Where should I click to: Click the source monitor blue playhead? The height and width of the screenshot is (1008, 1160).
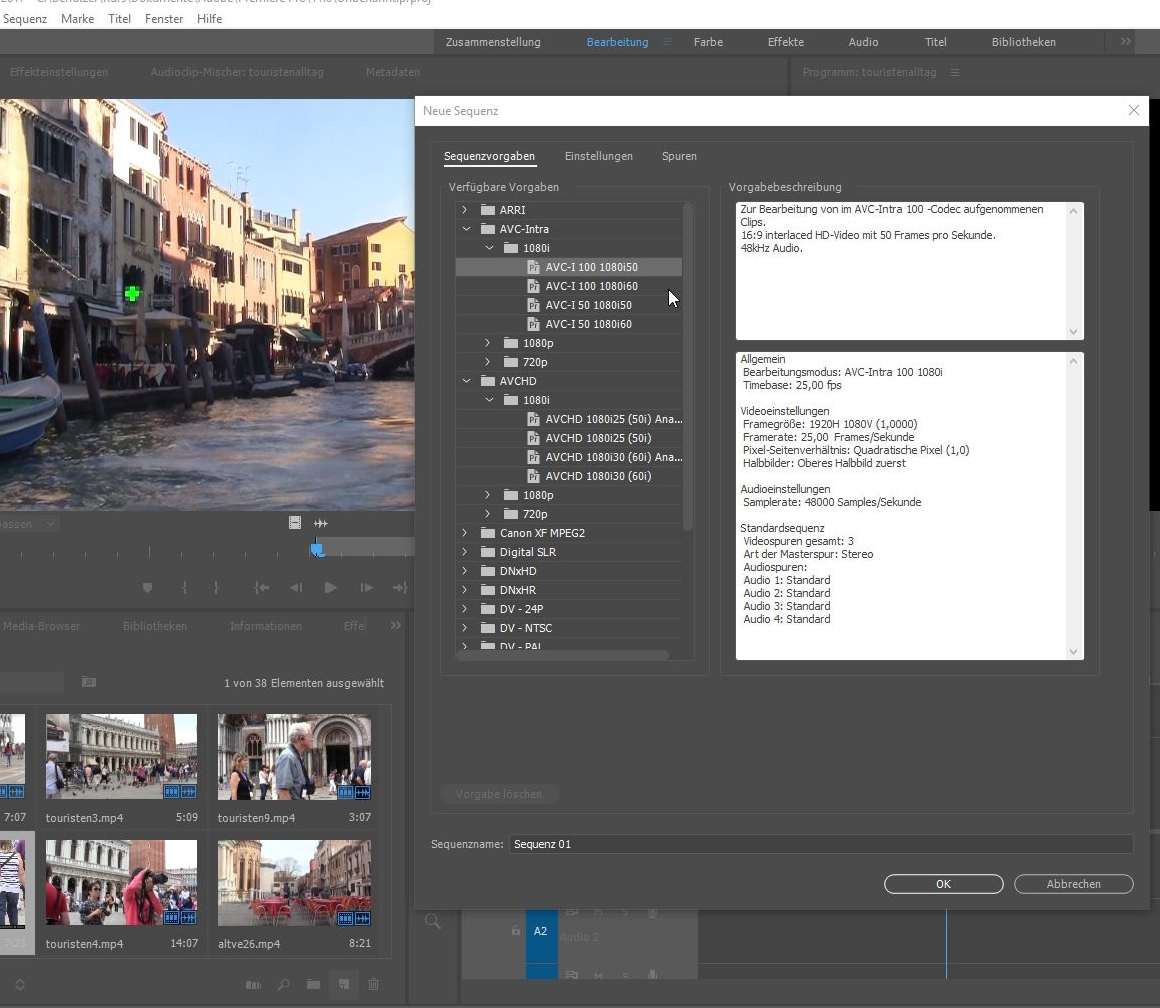pos(317,549)
